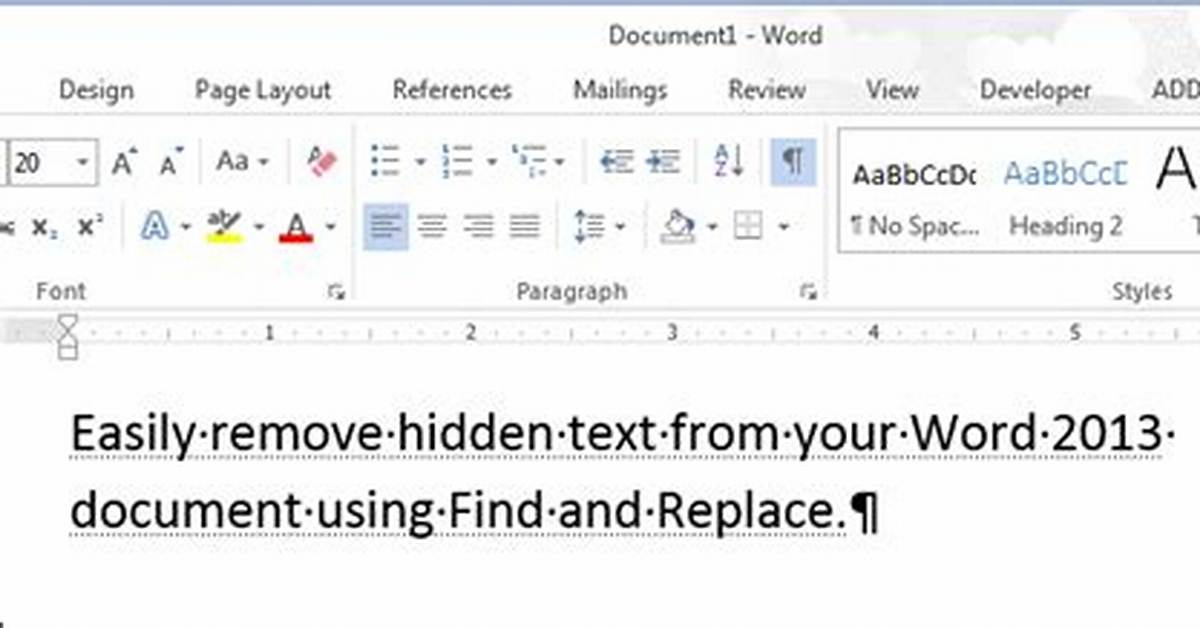Click the Change Case Aa button

[x=234, y=162]
